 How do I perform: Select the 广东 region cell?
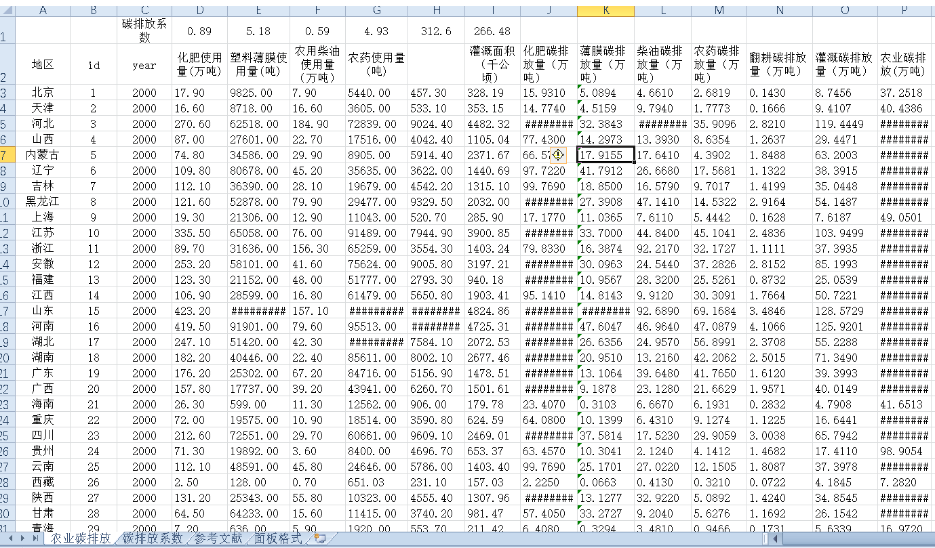coord(42,373)
